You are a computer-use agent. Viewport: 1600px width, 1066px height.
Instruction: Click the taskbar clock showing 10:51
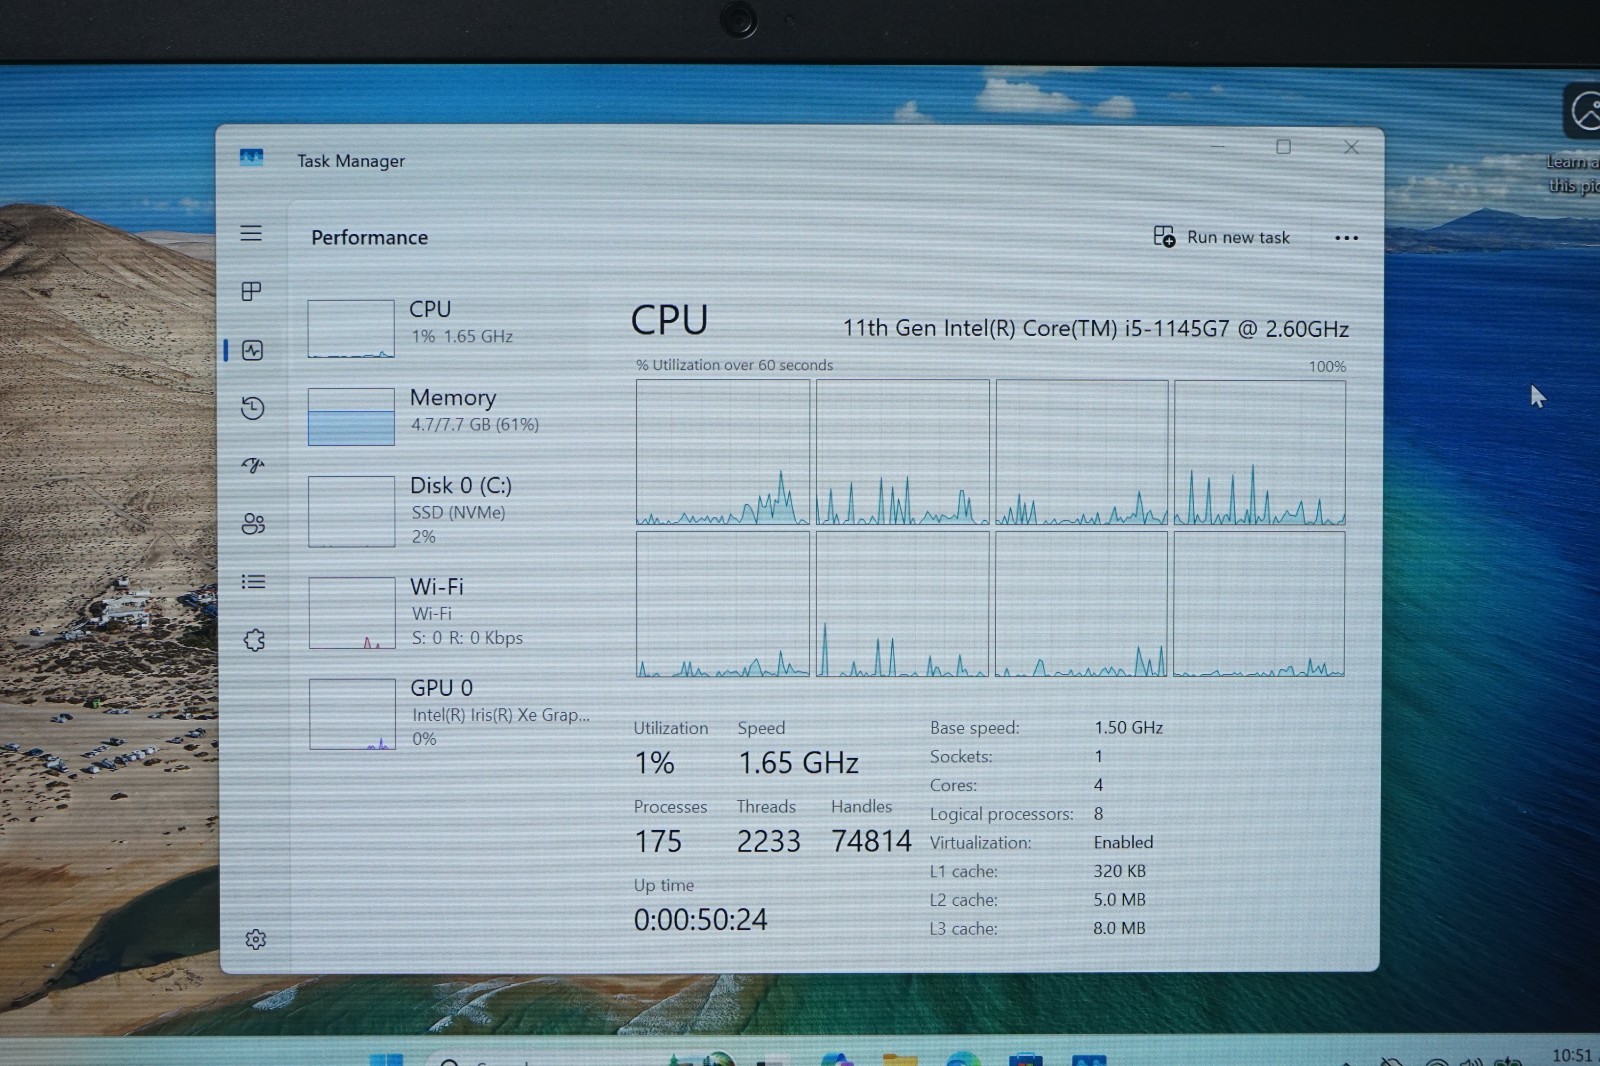pos(1571,1056)
